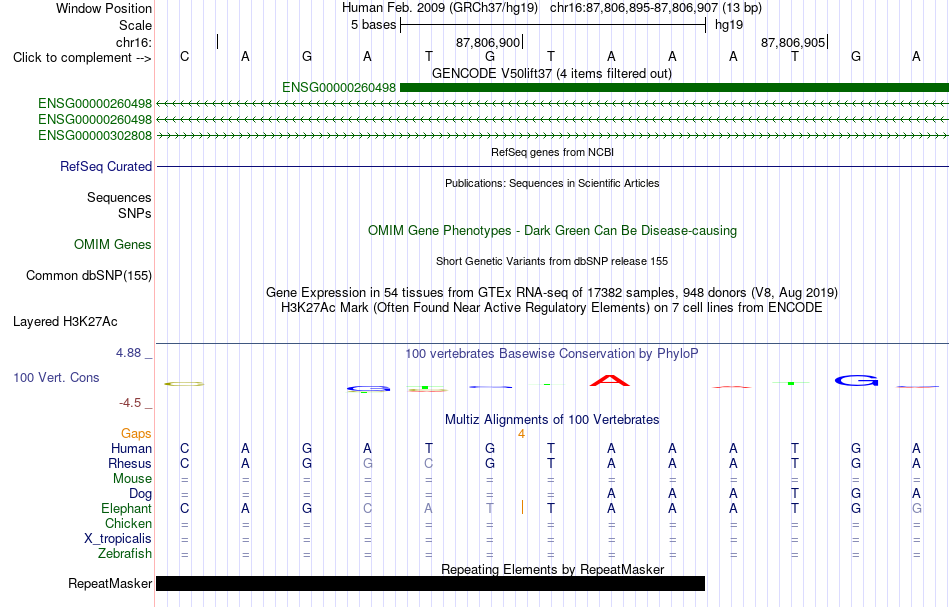Open the RefSeq Curated track label
The image size is (950, 607).
click(106, 167)
